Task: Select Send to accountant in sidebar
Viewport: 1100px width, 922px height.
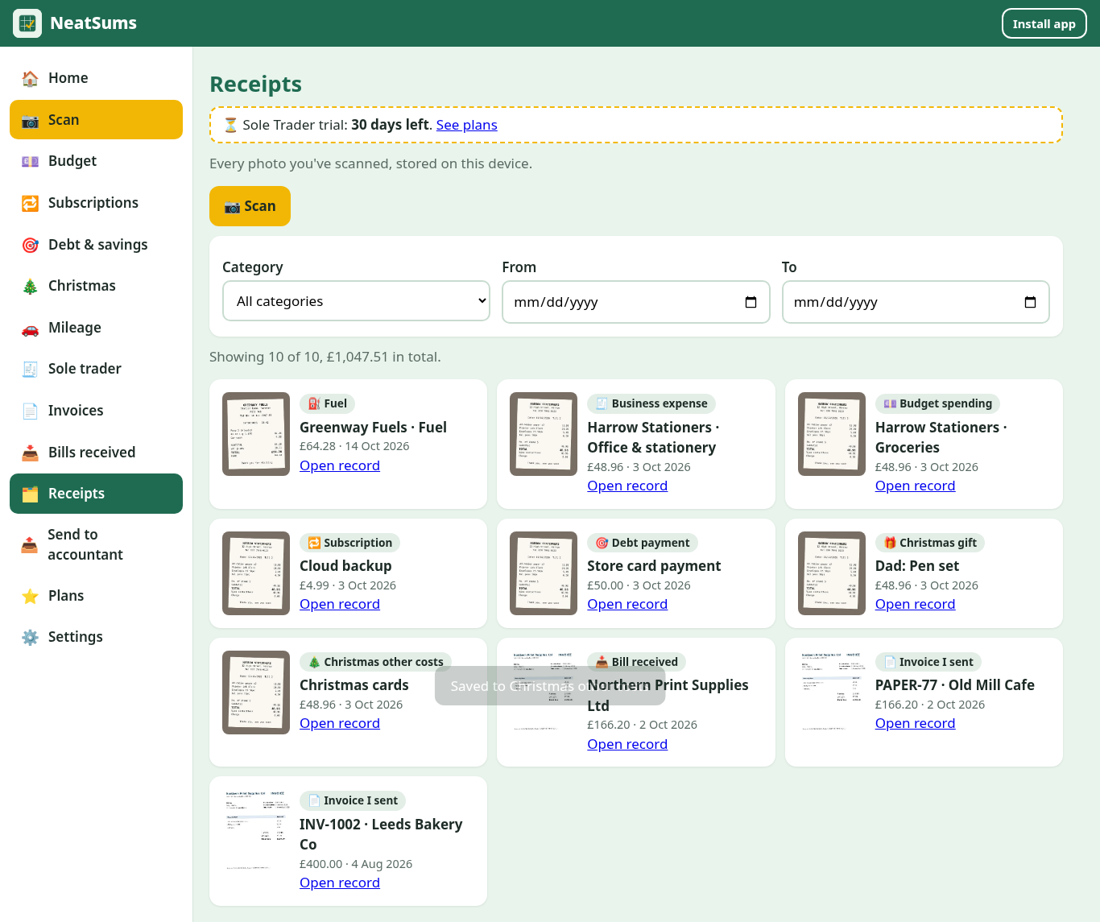Action: click(96, 544)
